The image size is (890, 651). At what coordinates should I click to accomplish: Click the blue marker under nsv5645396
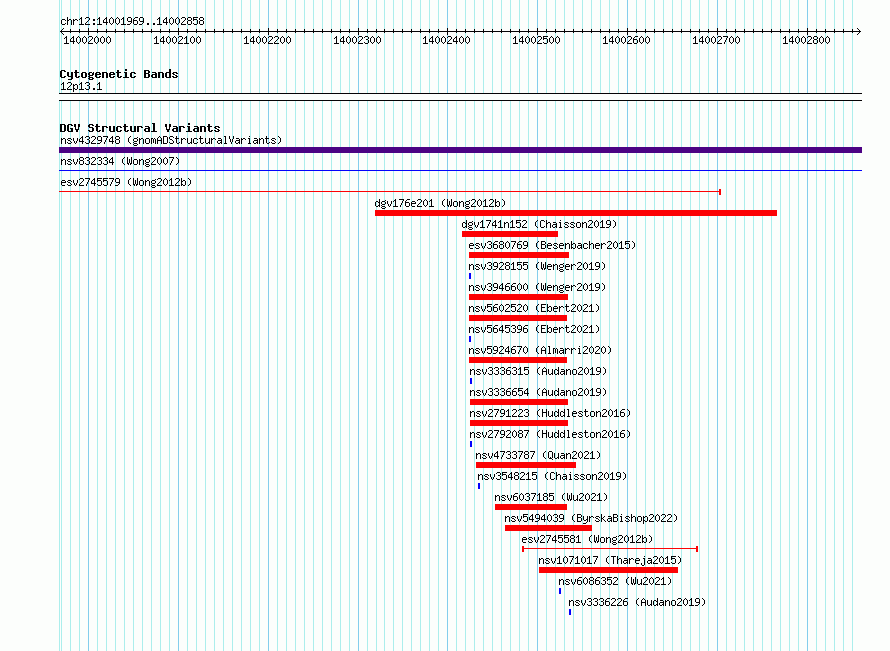pyautogui.click(x=470, y=339)
